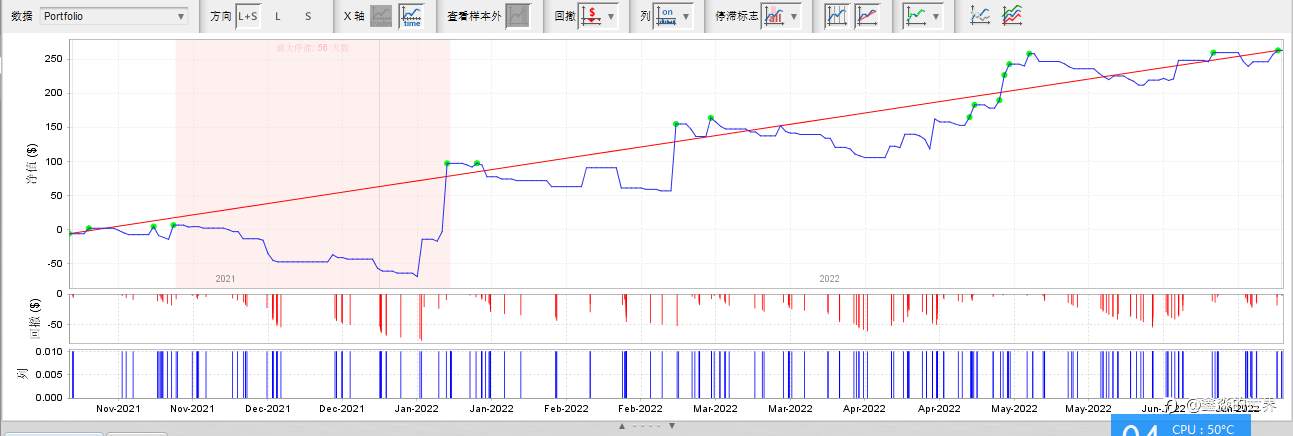The width and height of the screenshot is (1293, 436).
Task: Click the red regression line chart icon
Action: [x=867, y=16]
